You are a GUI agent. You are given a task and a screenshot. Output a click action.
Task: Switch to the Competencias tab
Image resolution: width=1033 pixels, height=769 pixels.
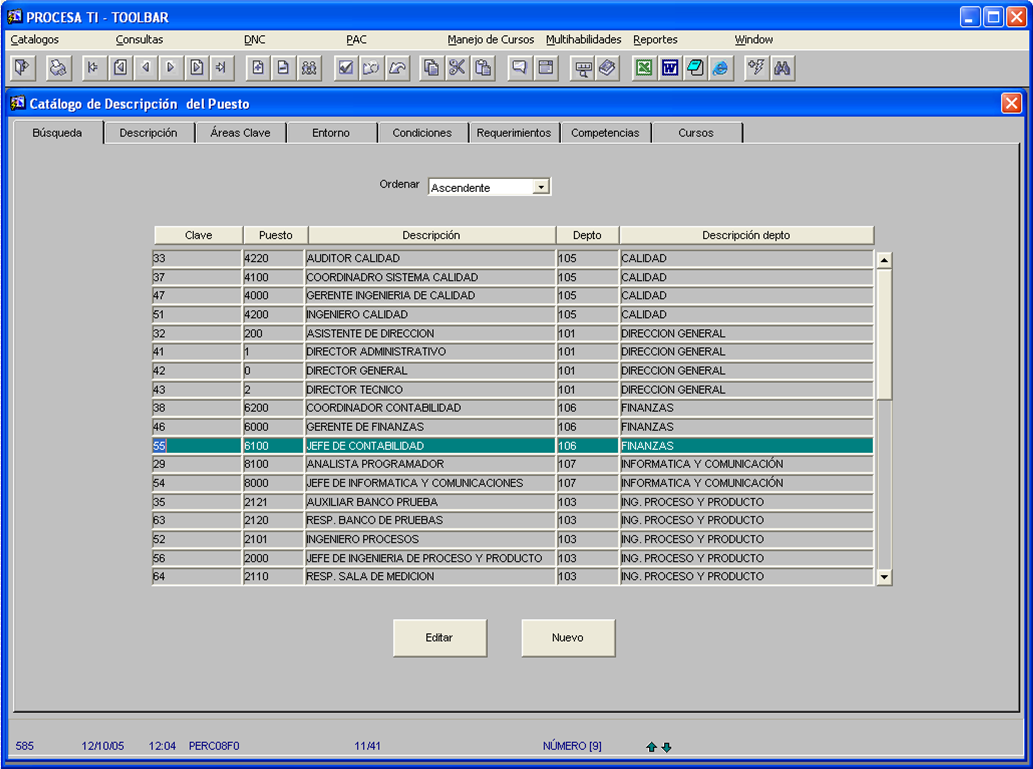[x=605, y=133]
